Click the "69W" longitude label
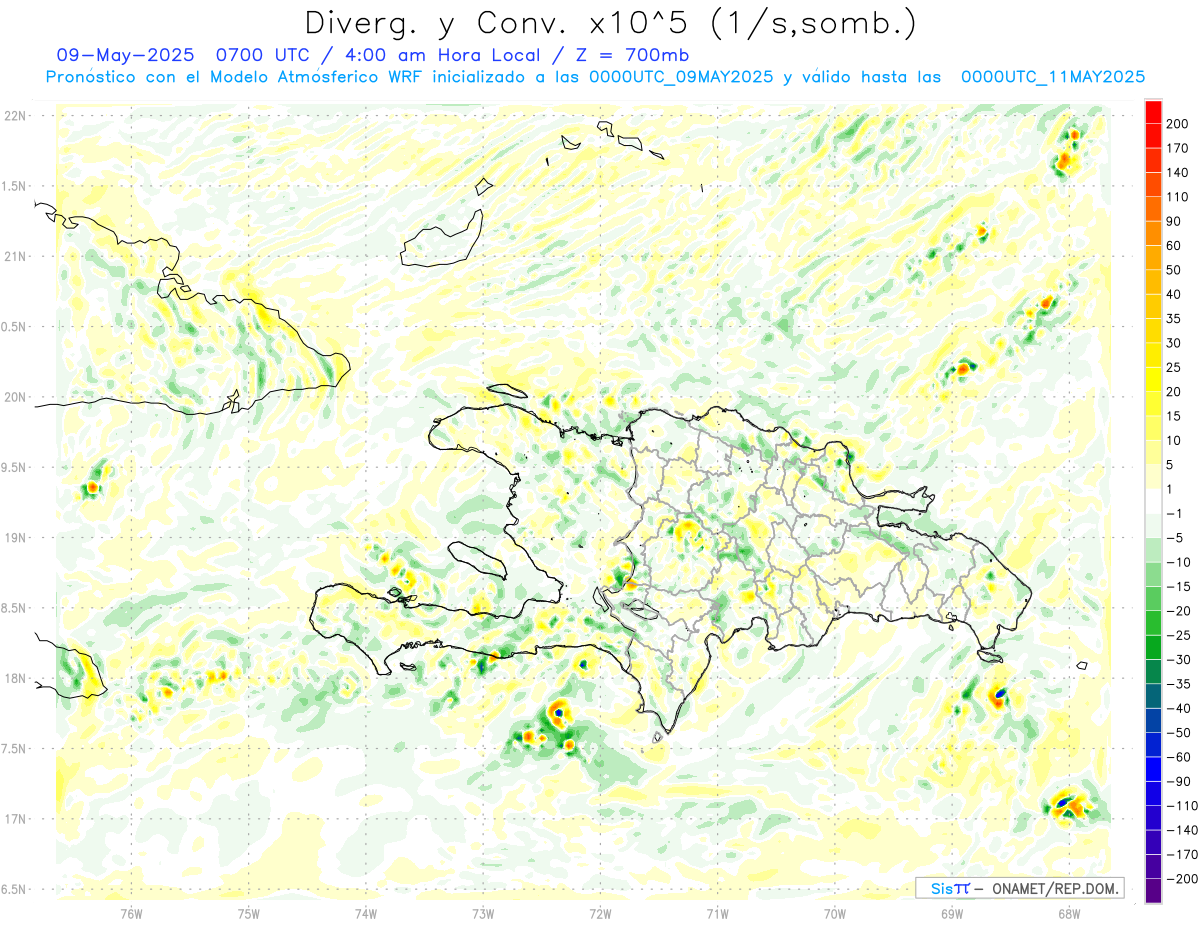The width and height of the screenshot is (1200, 927). (952, 913)
